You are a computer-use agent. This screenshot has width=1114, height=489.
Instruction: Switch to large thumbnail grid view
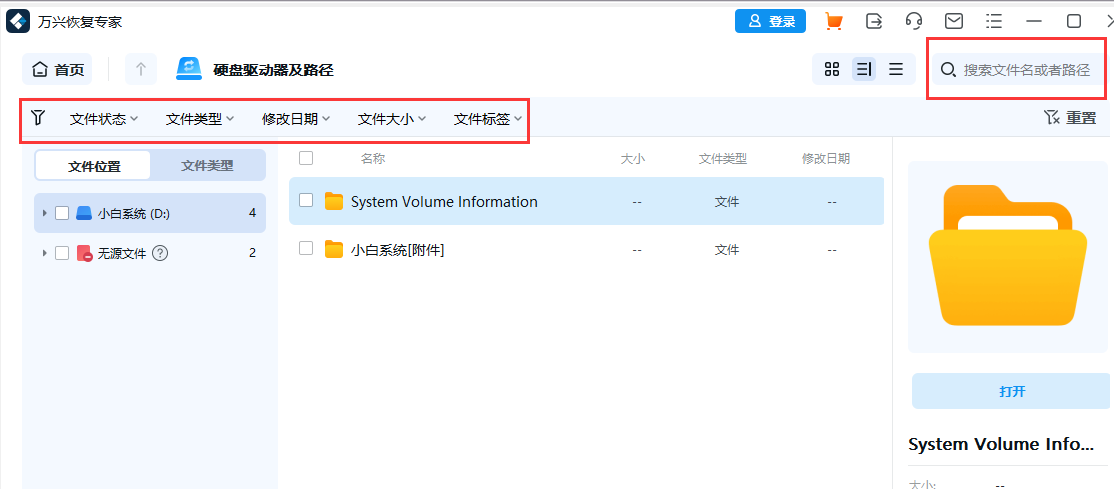click(832, 69)
